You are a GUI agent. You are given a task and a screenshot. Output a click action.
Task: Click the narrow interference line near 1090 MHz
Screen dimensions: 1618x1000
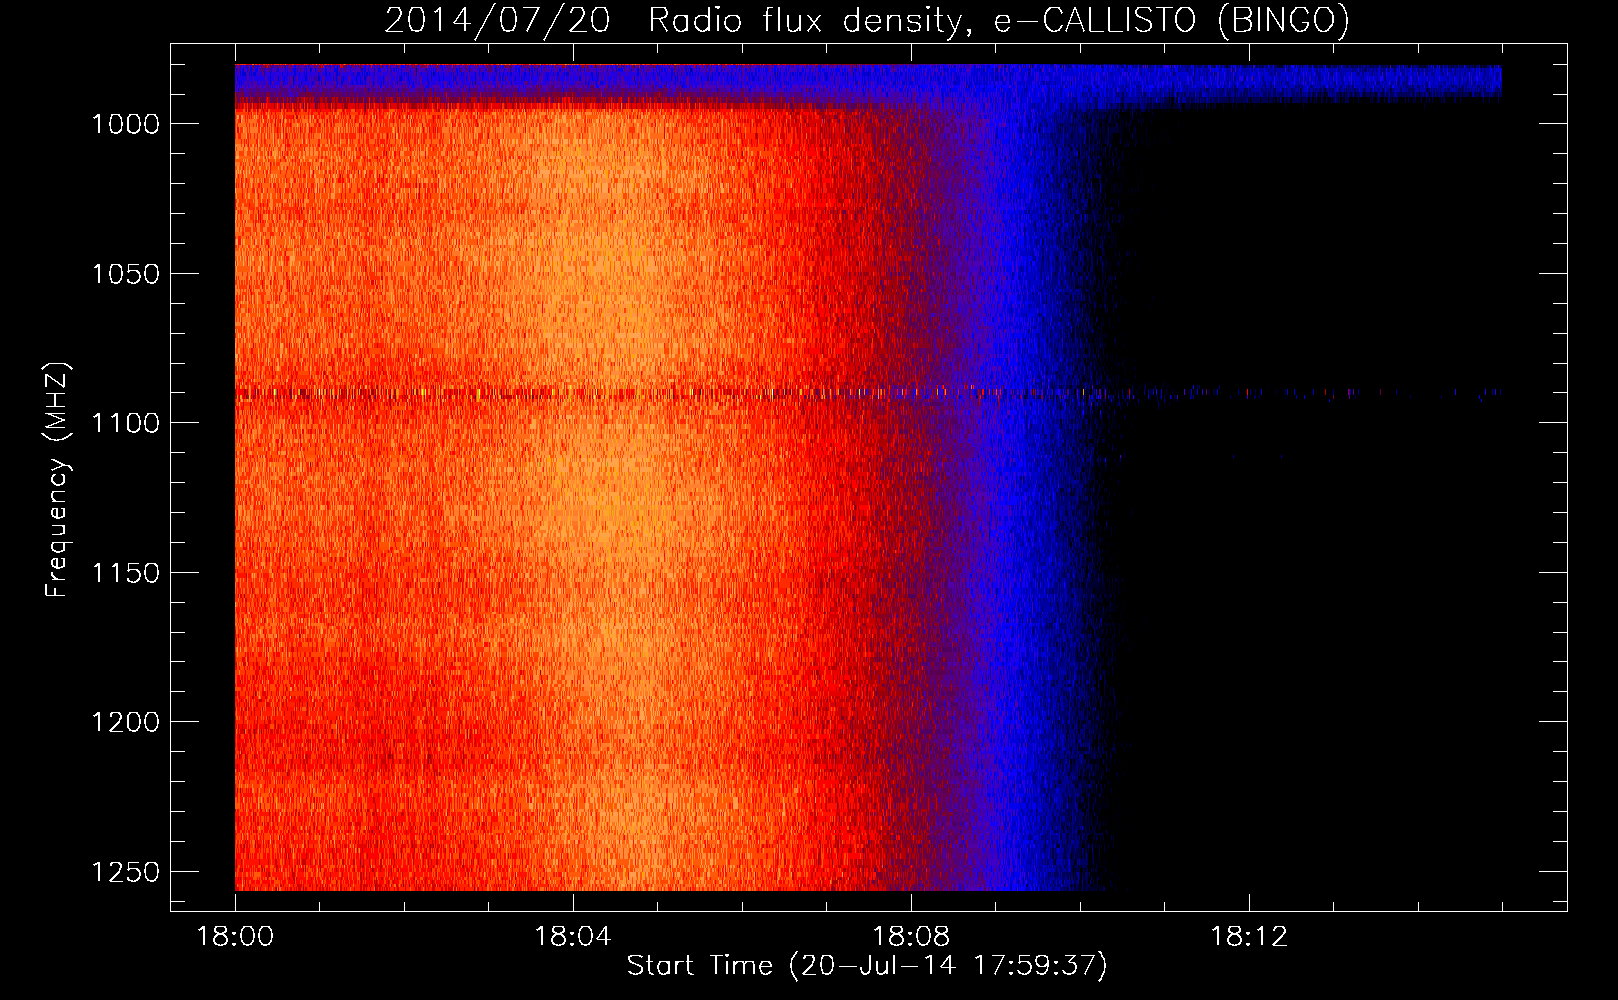click(x=868, y=394)
